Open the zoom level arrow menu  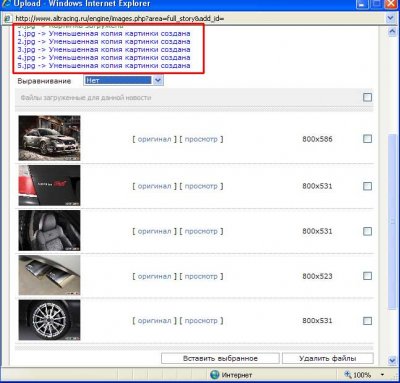tap(382, 375)
